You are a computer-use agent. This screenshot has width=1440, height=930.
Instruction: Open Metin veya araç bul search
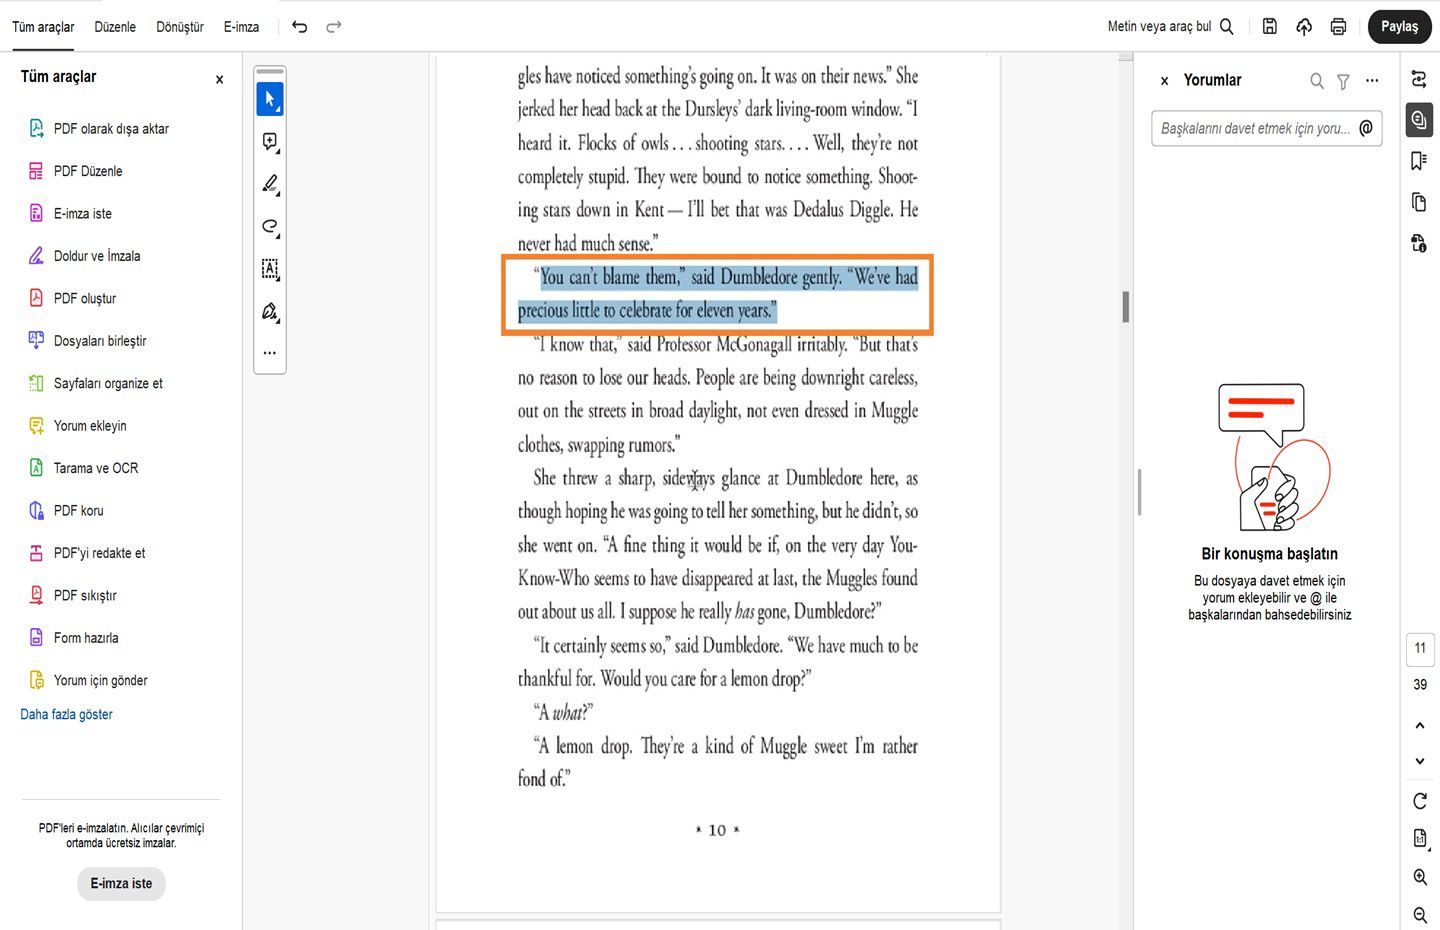(1170, 27)
